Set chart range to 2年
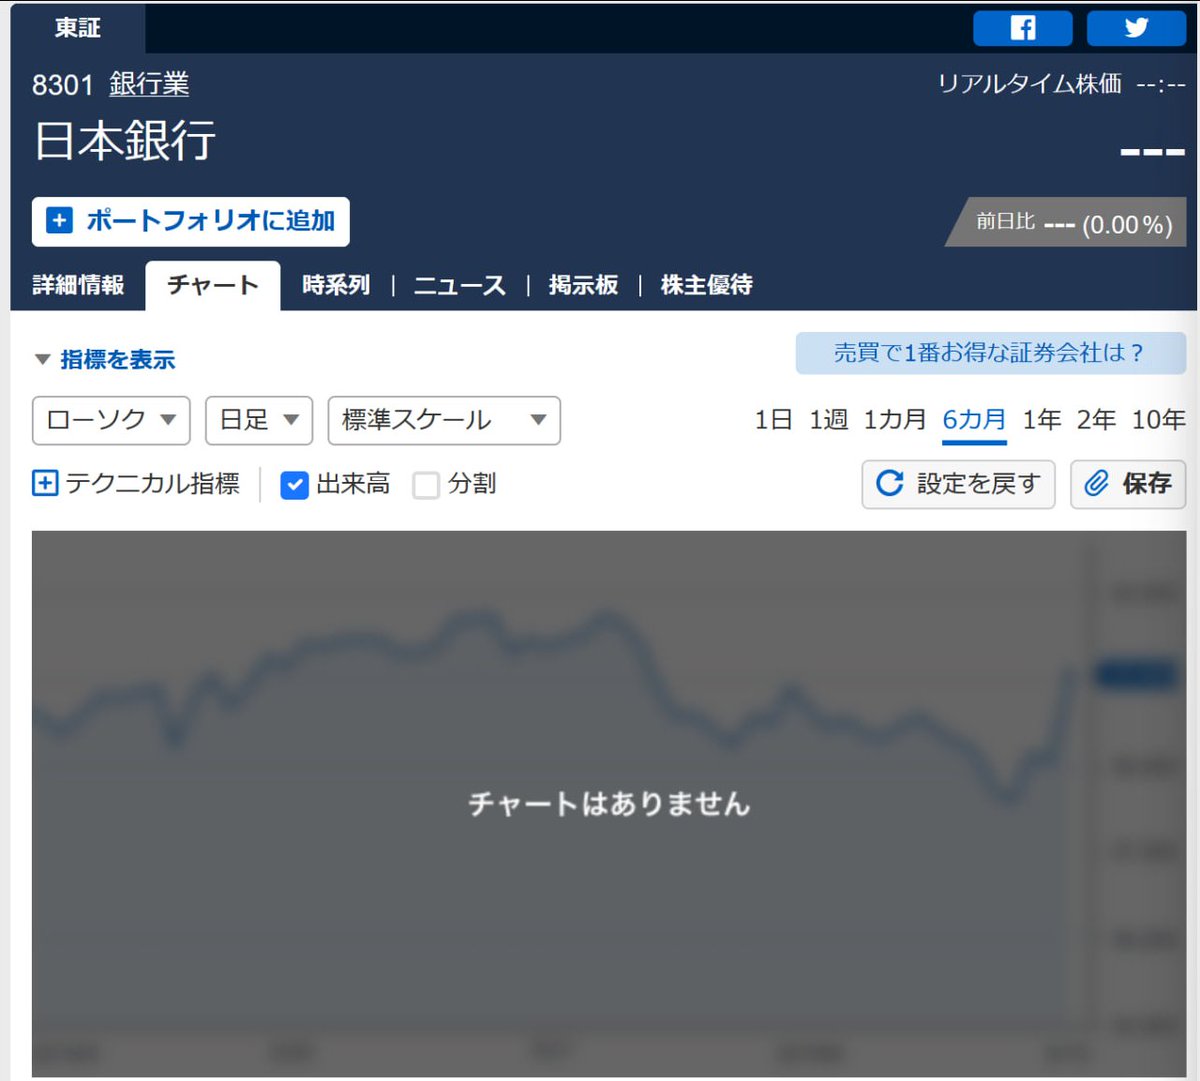 pyautogui.click(x=1096, y=420)
